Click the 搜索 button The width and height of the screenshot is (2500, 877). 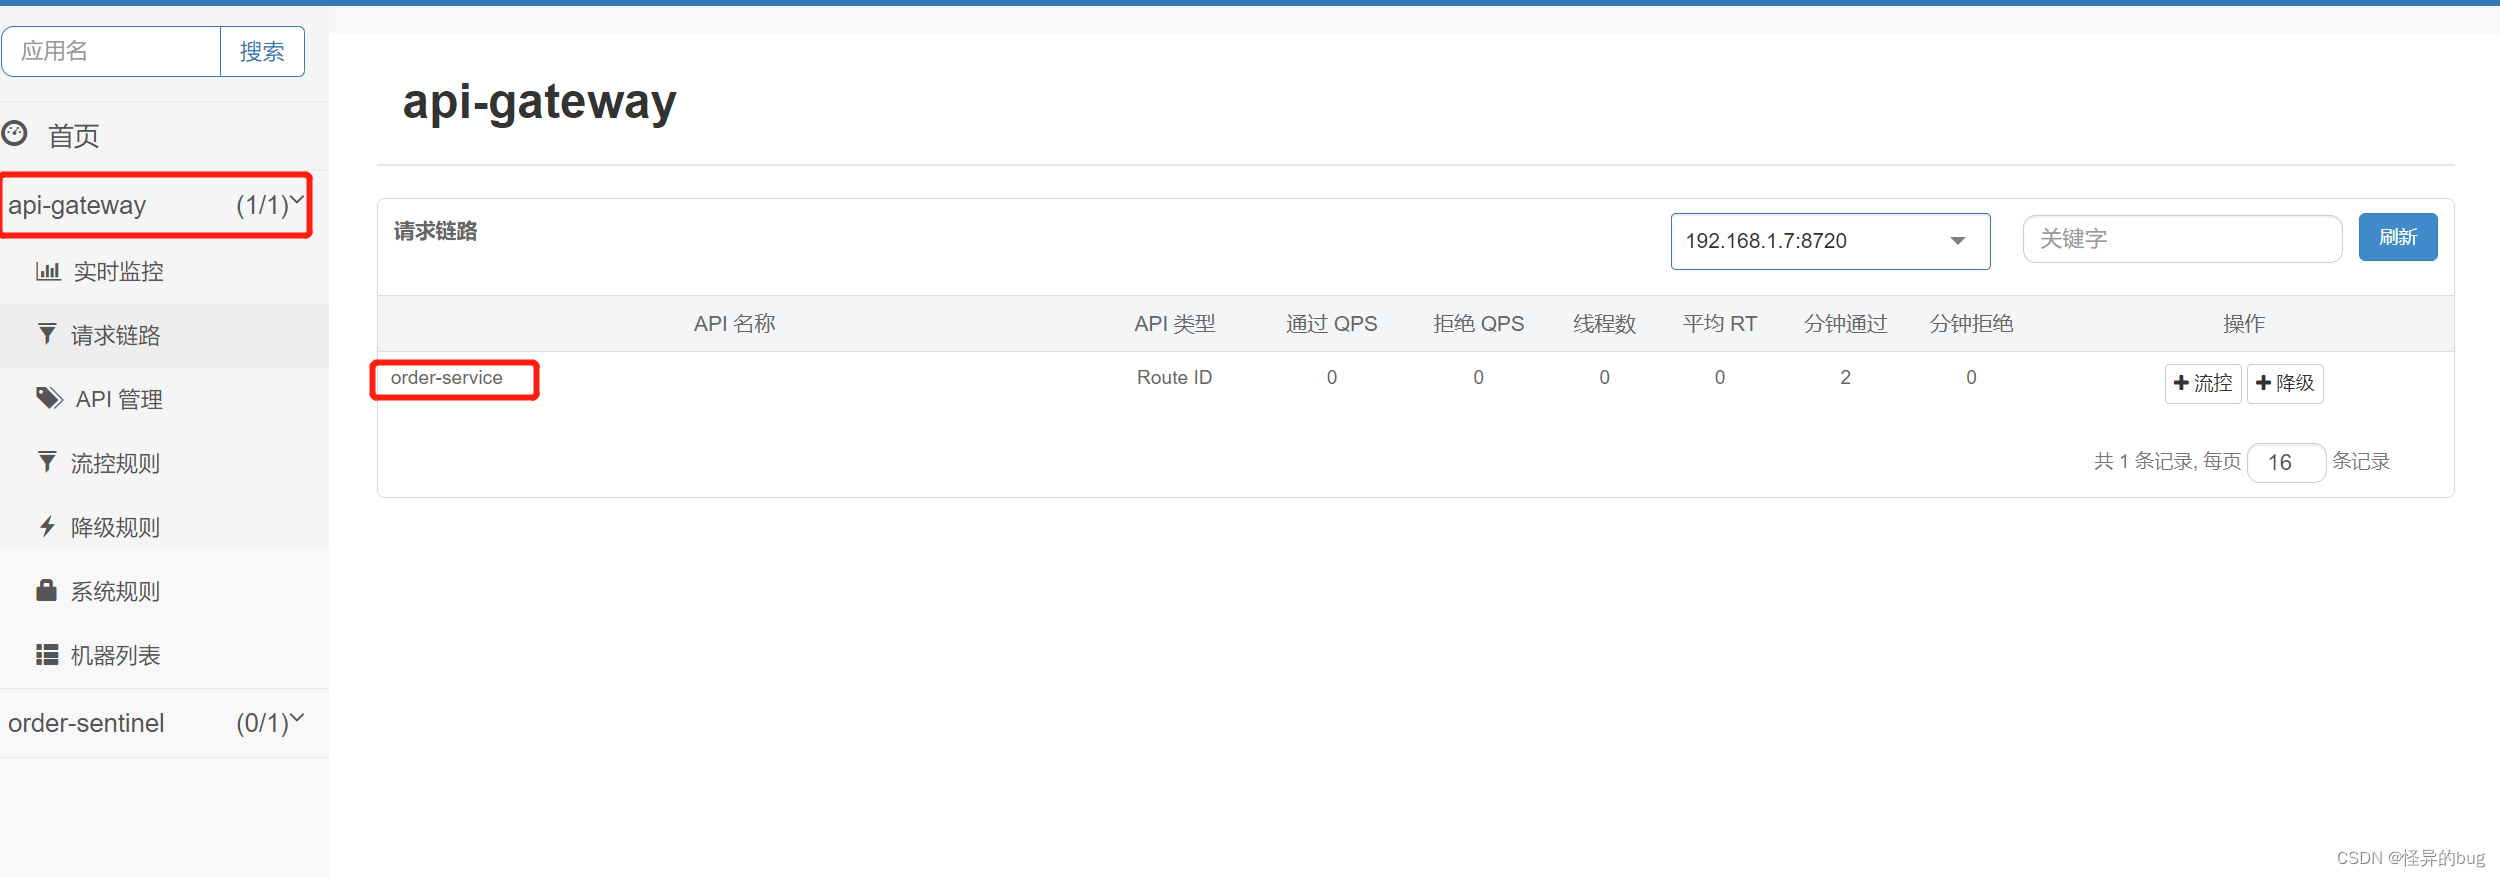[262, 51]
